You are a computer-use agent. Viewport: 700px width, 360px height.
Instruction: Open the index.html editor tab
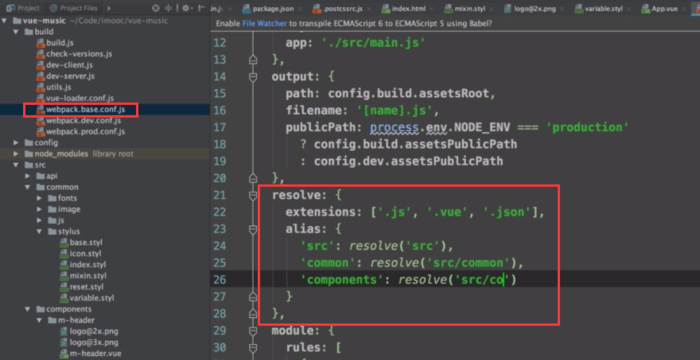(404, 9)
